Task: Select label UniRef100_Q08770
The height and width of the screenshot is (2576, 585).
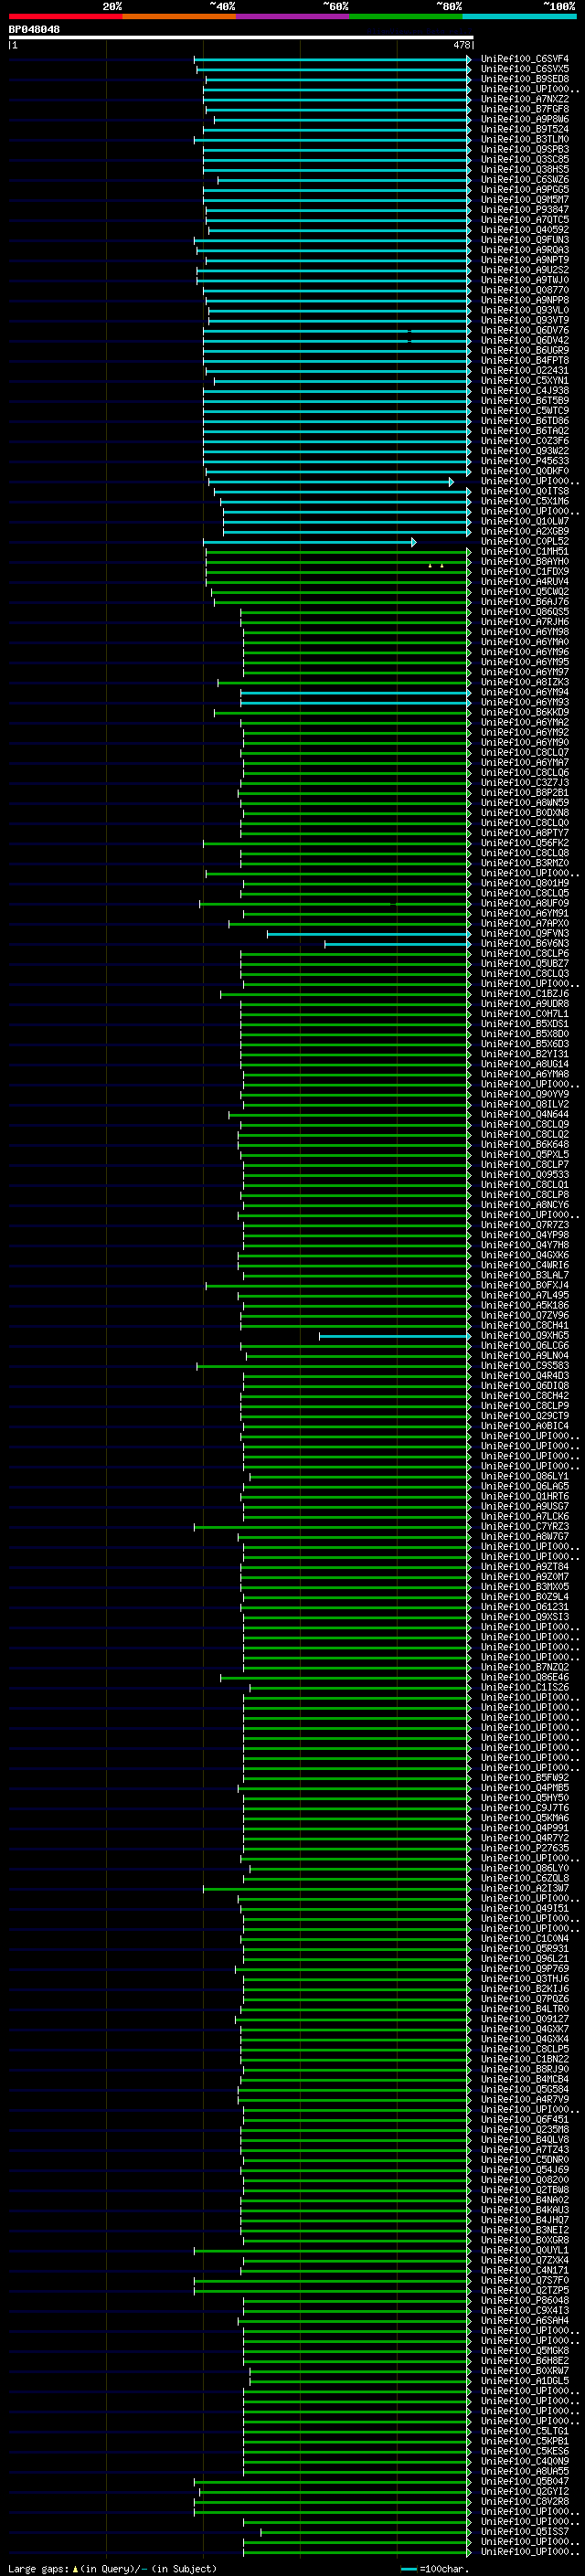Action: click(x=525, y=290)
